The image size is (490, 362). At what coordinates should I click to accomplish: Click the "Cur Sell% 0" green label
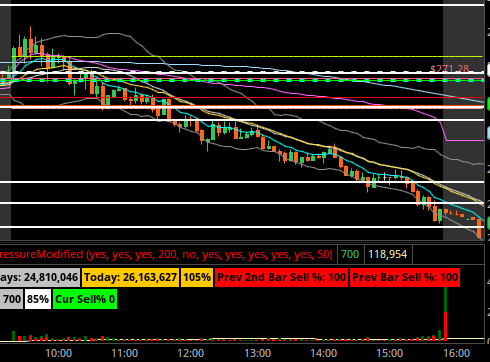click(85, 299)
